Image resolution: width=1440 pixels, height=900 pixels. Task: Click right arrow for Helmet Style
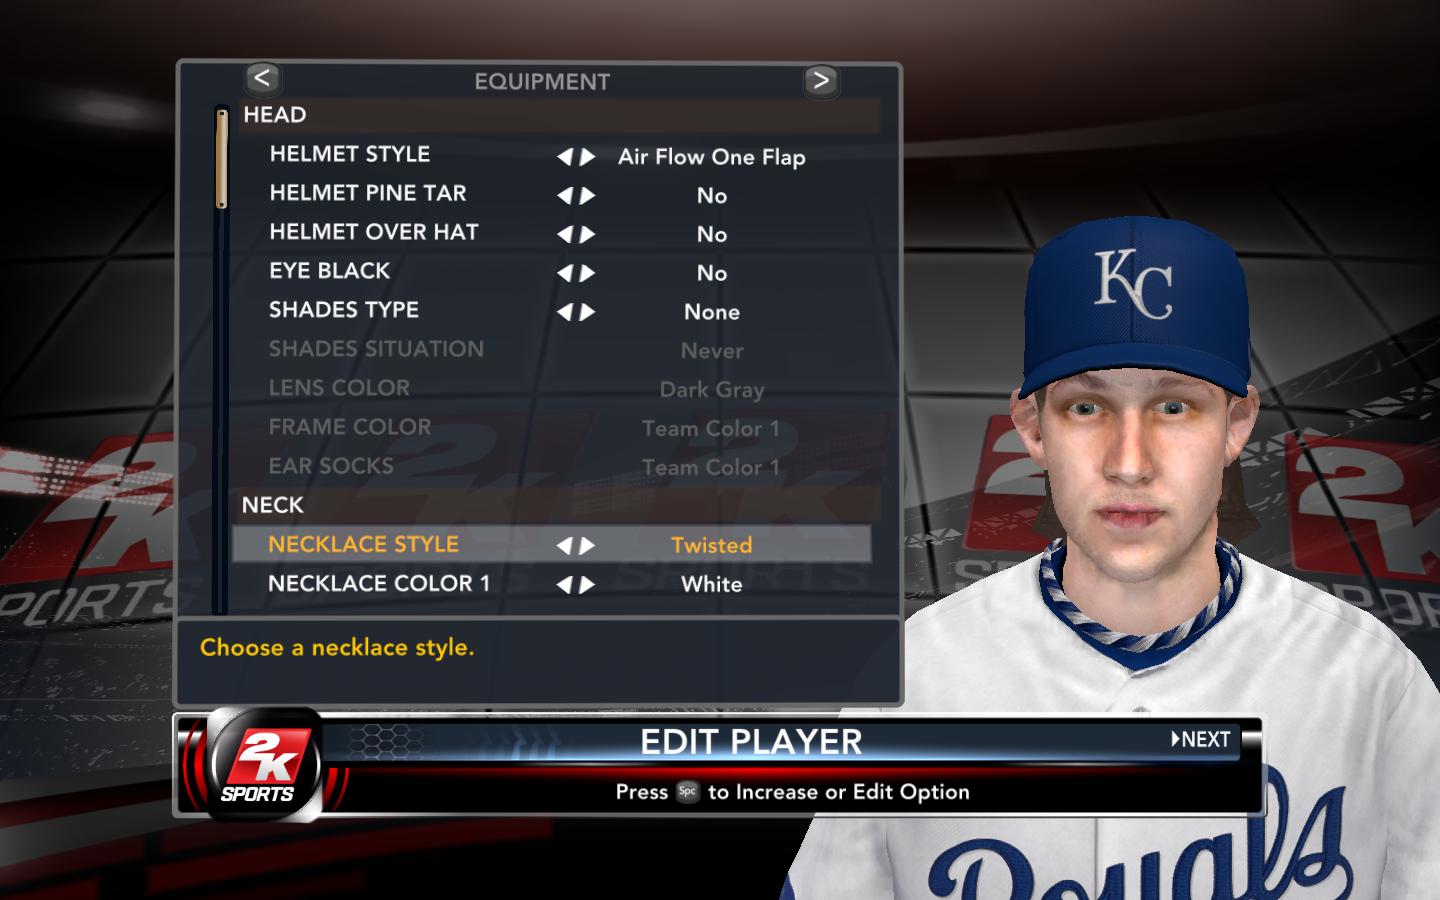[588, 157]
